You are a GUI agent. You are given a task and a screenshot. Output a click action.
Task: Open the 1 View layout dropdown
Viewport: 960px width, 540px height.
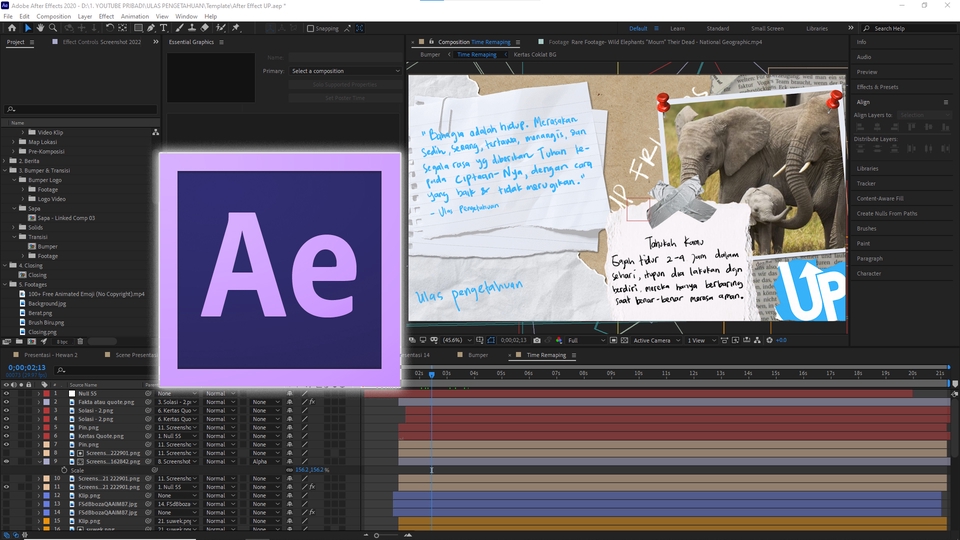pyautogui.click(x=701, y=340)
